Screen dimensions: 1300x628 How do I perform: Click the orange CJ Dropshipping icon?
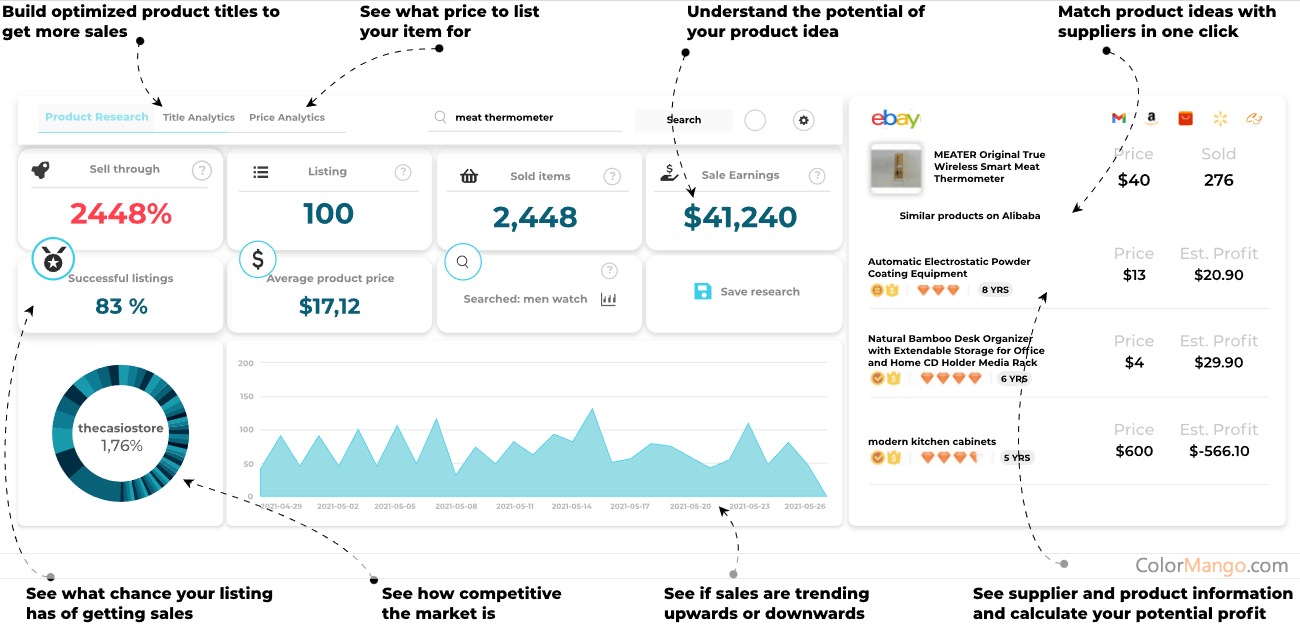1254,118
